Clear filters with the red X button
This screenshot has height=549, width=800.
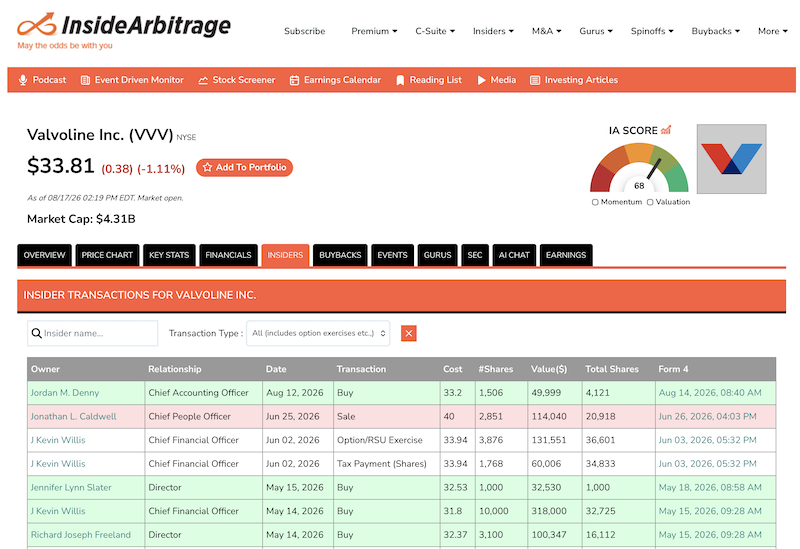click(409, 333)
